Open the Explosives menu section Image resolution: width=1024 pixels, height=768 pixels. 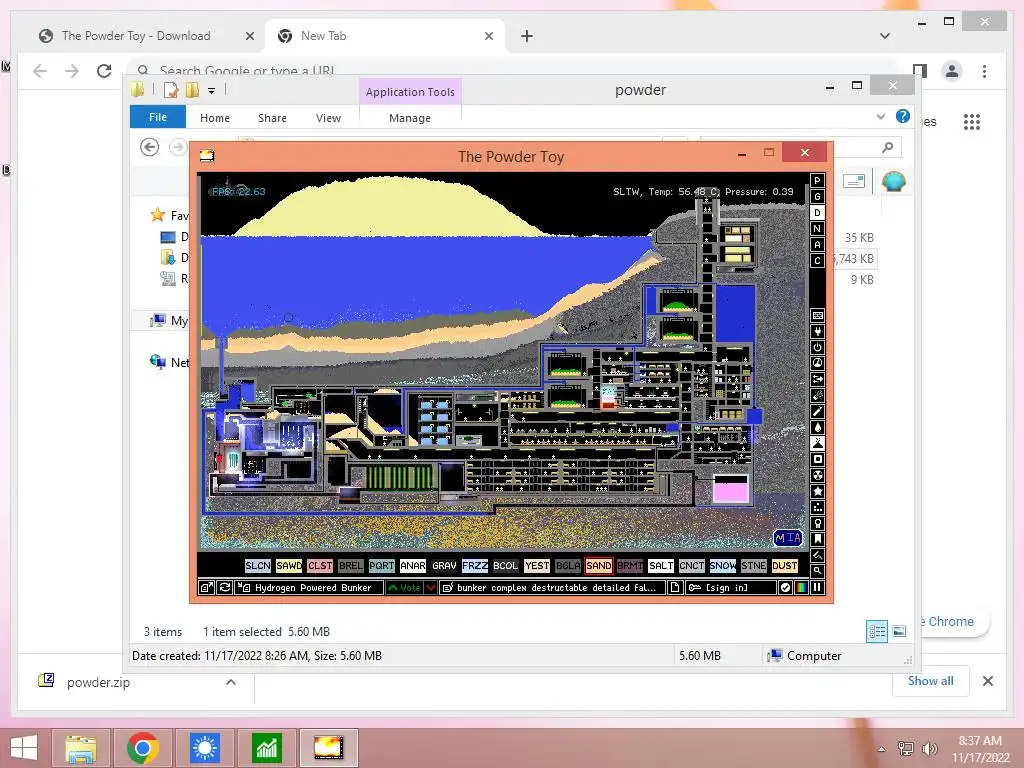click(x=817, y=395)
